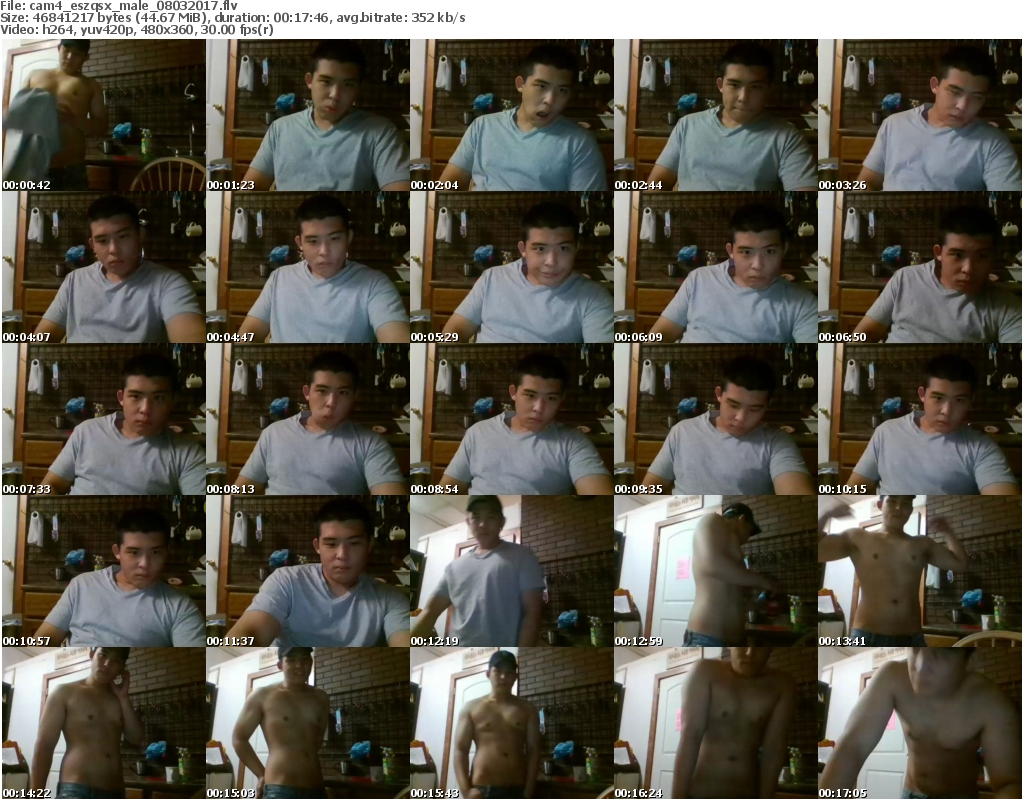Pick the thumbnail stamped 00:04:07

[104, 267]
